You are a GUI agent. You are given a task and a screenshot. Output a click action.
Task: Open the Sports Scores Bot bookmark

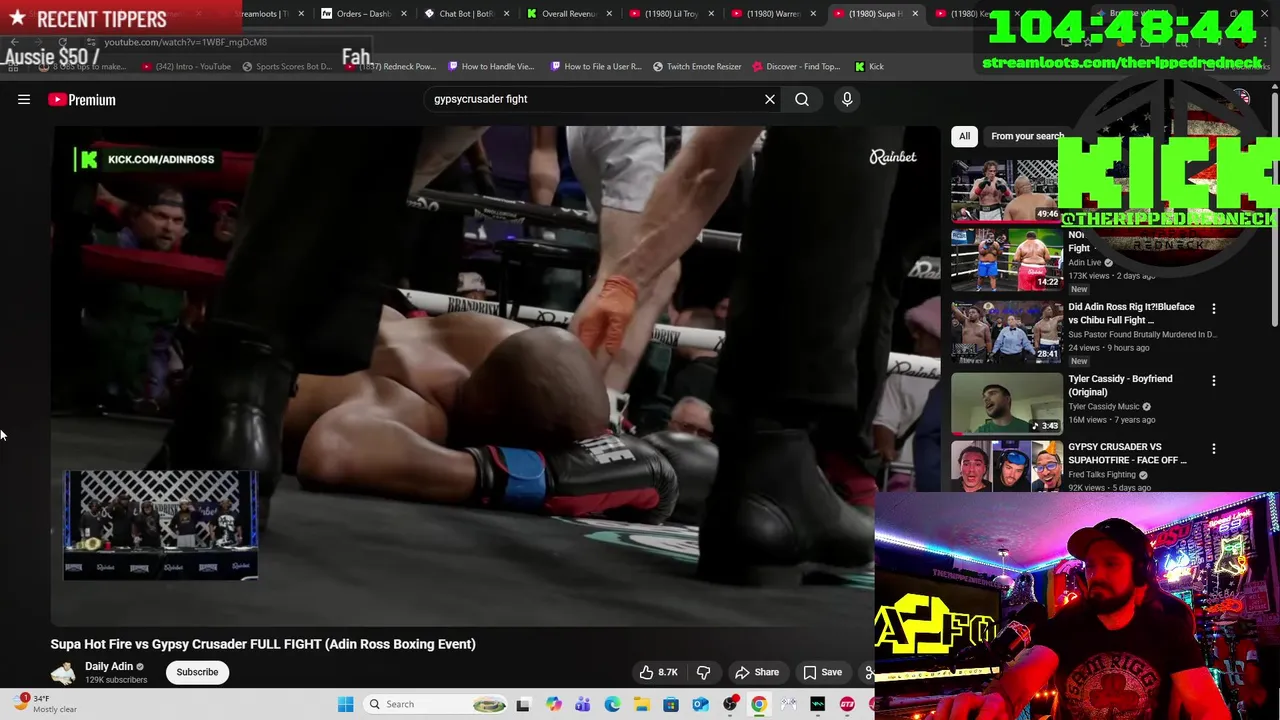(x=287, y=66)
